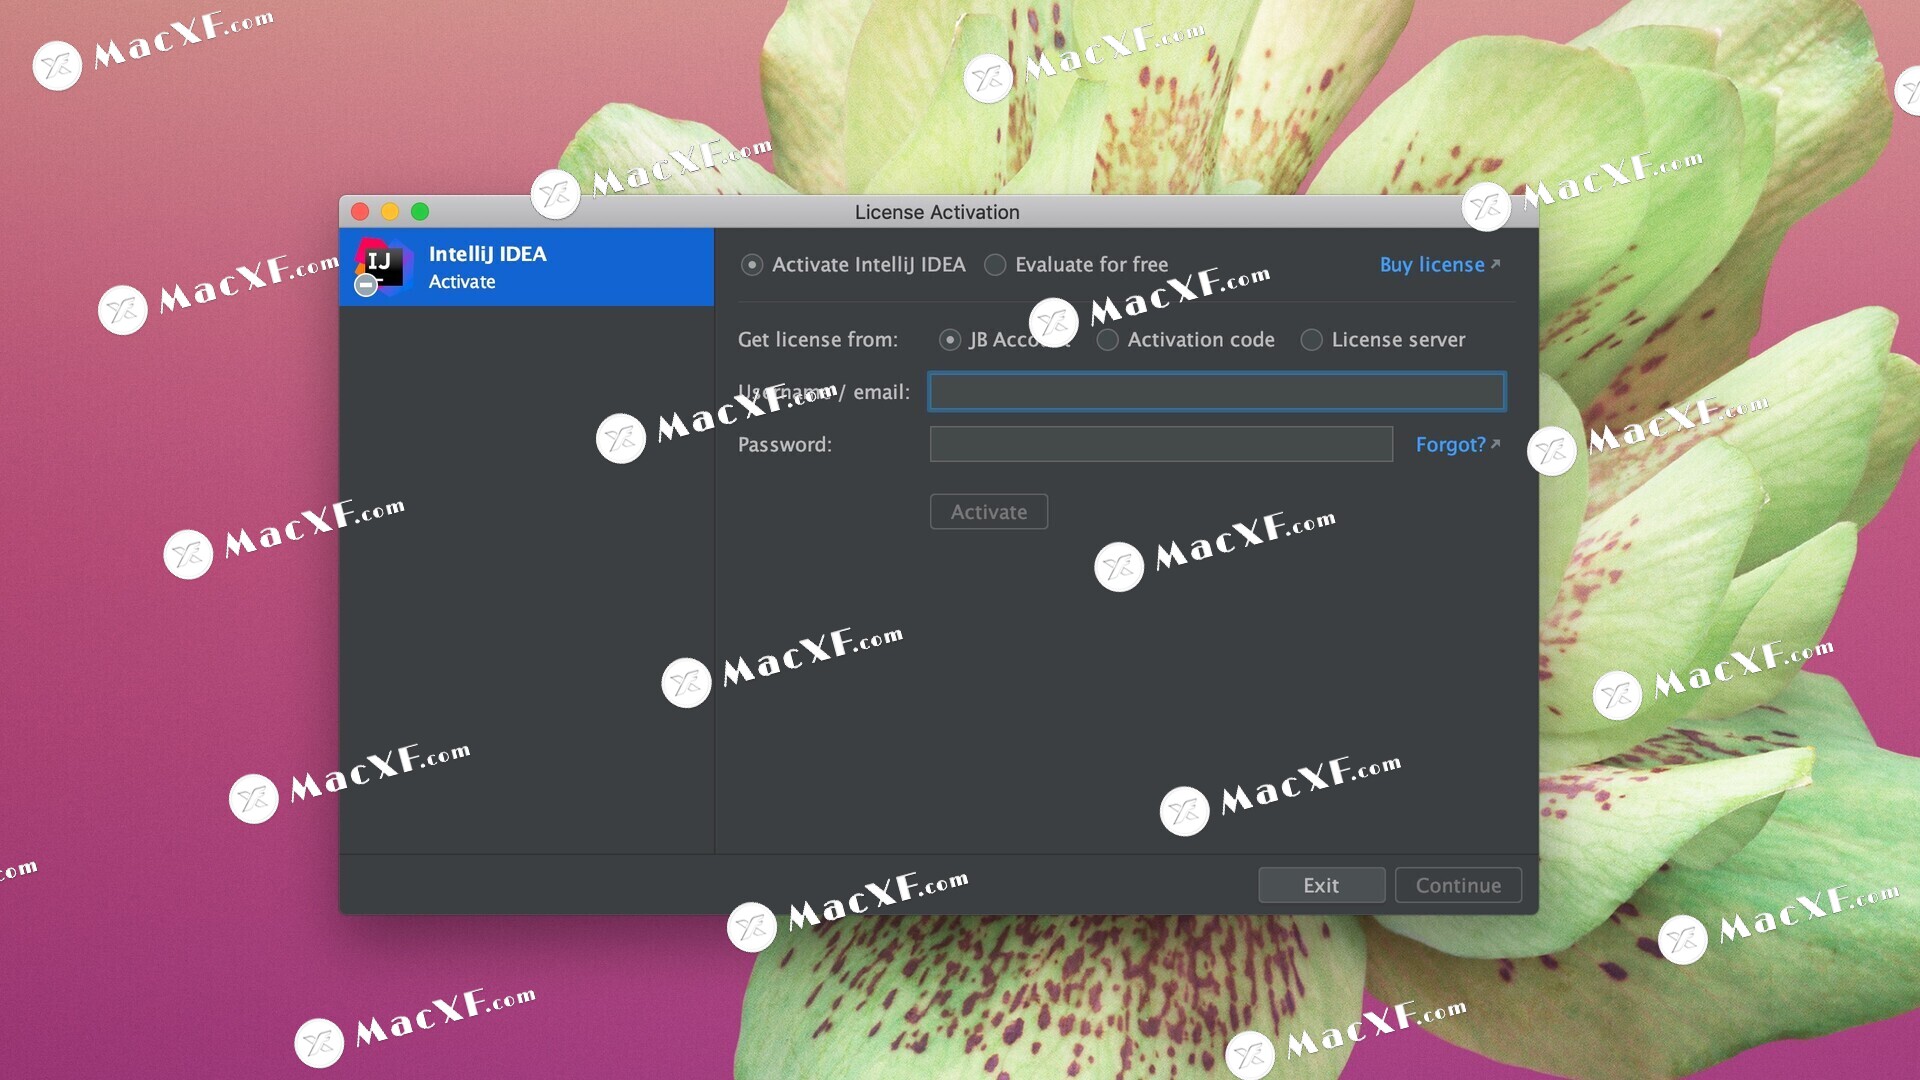
Task: Click the IntelliJ IDEA logo icon
Action: click(x=383, y=265)
